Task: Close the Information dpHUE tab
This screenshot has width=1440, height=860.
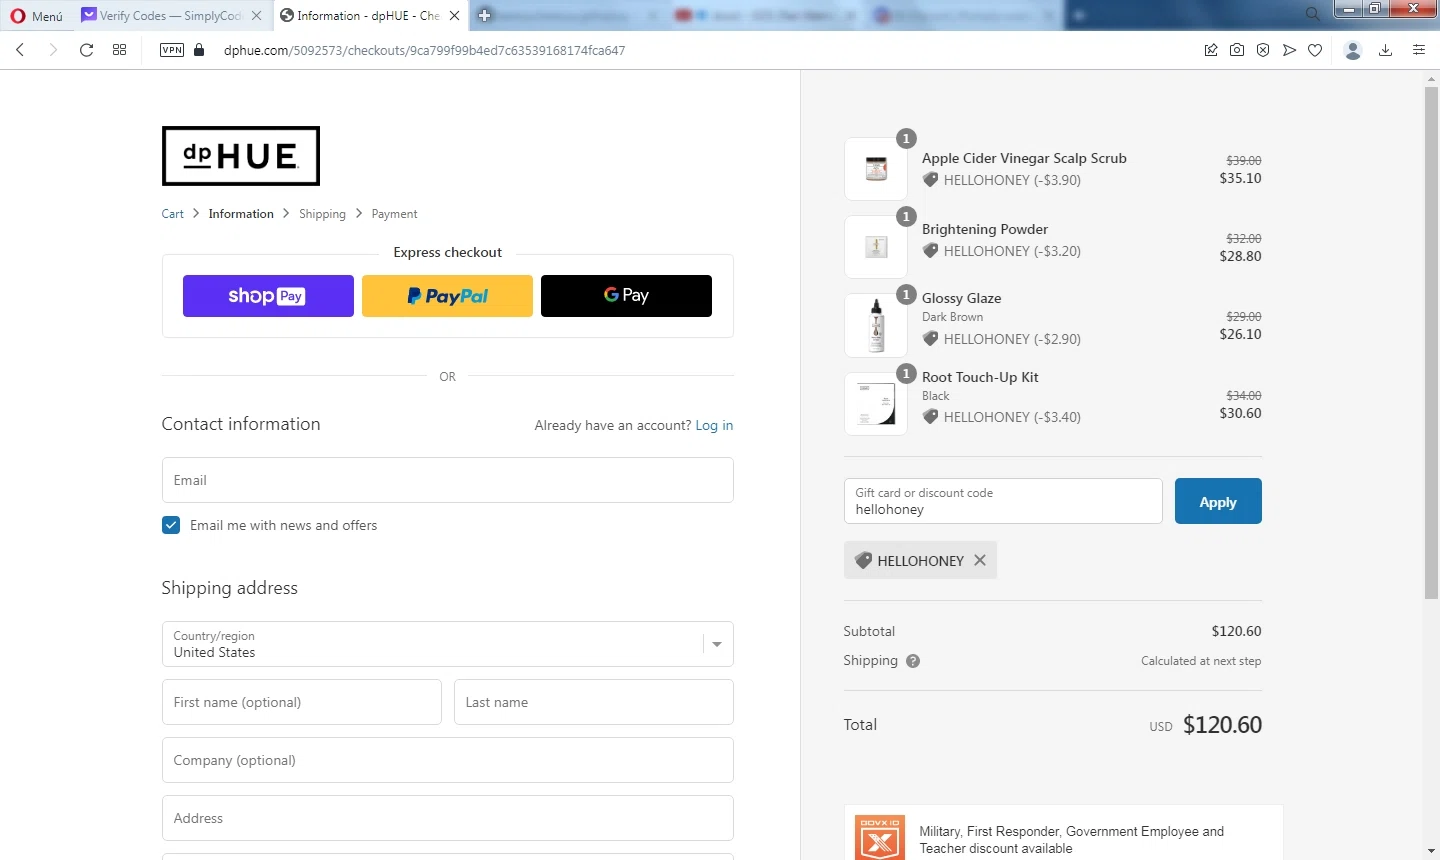Action: (454, 16)
